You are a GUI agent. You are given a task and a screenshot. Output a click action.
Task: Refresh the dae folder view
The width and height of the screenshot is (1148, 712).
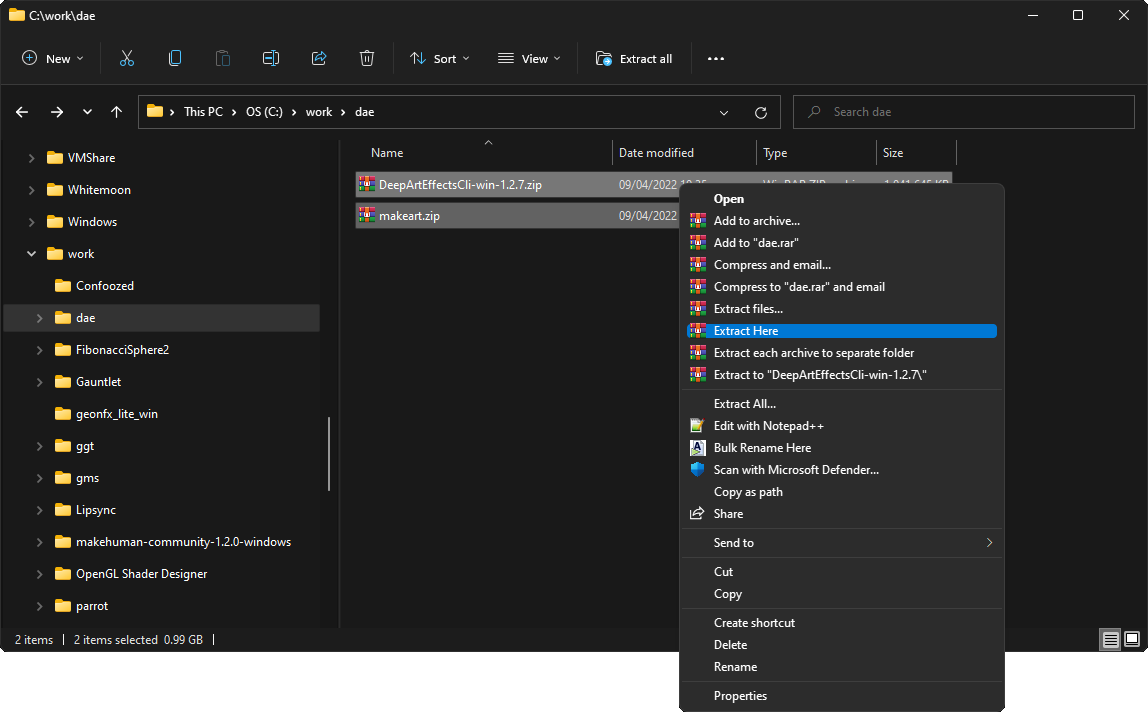[761, 112]
